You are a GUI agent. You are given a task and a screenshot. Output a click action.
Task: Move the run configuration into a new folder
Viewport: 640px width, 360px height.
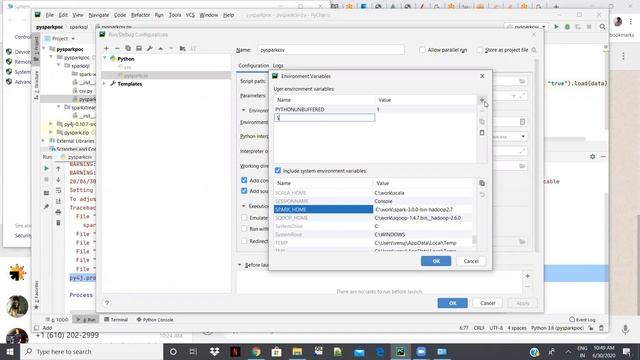pos(182,48)
